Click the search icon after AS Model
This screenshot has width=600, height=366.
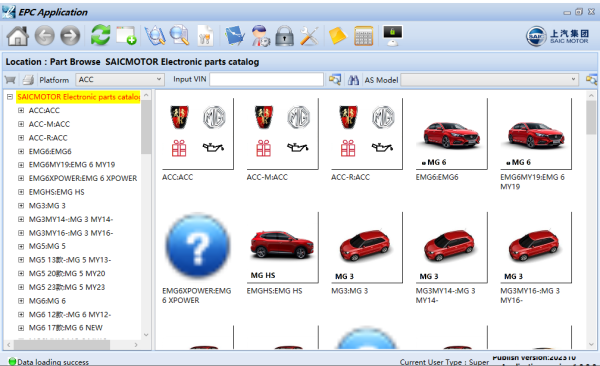[x=591, y=80]
